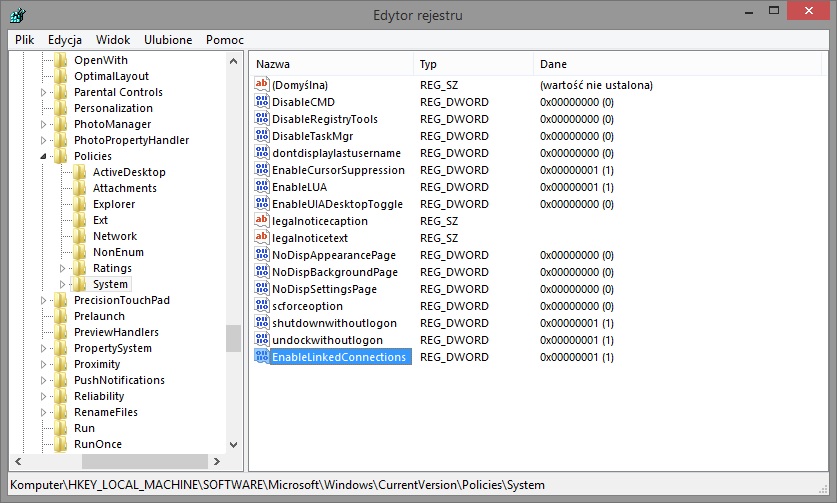Expand the PropertySystem node

(x=43, y=348)
